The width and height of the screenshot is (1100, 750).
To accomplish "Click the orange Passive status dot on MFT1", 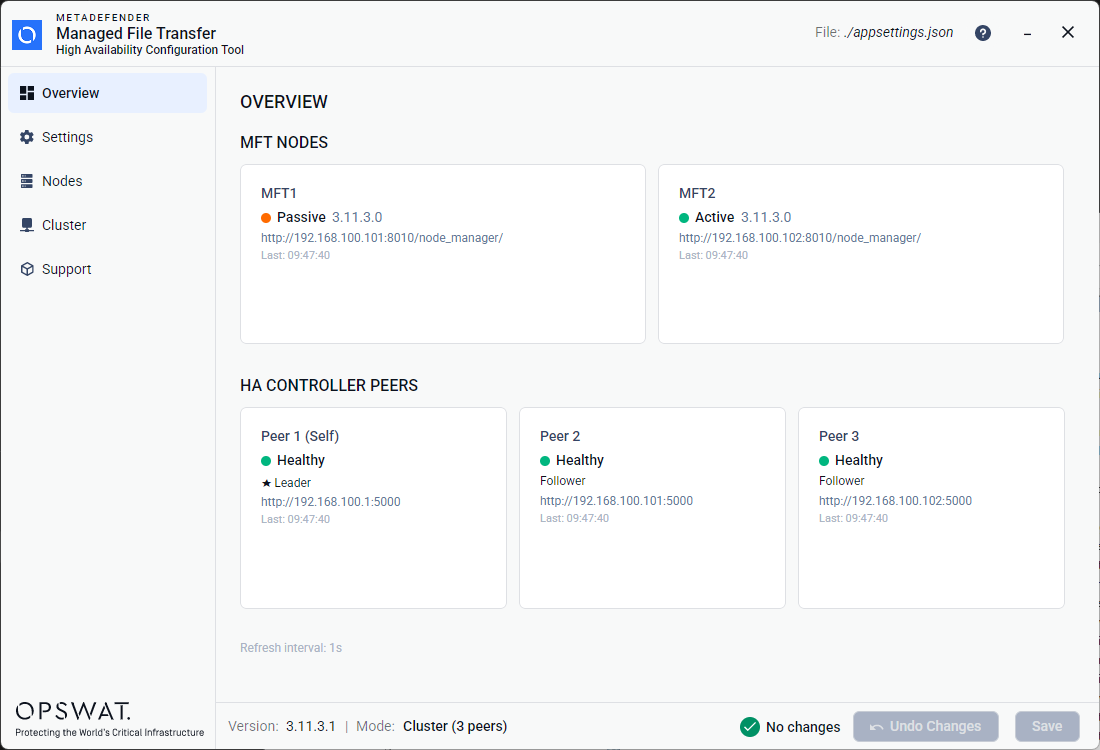I will [x=266, y=217].
